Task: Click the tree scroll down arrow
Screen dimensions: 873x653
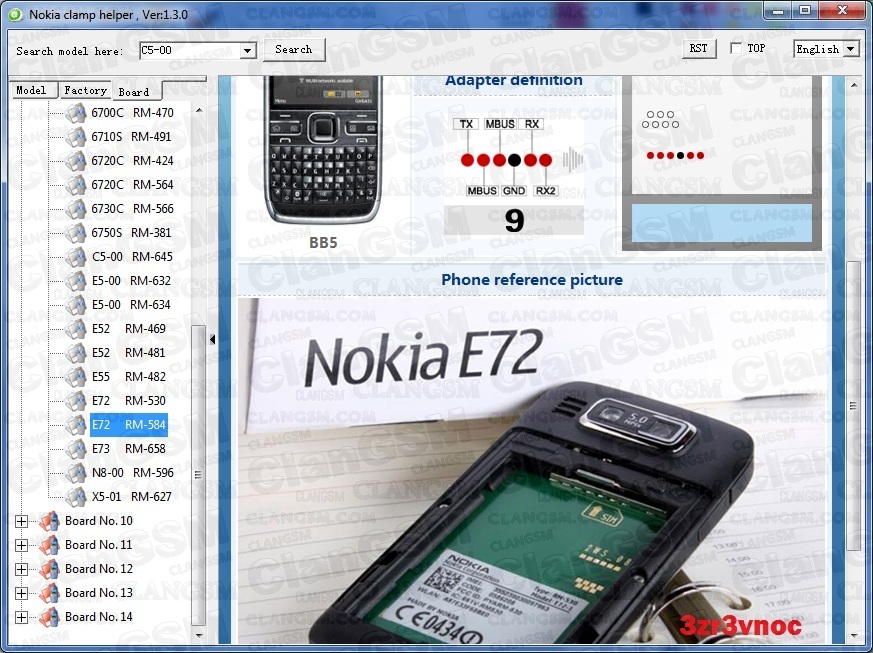Action: [x=199, y=635]
